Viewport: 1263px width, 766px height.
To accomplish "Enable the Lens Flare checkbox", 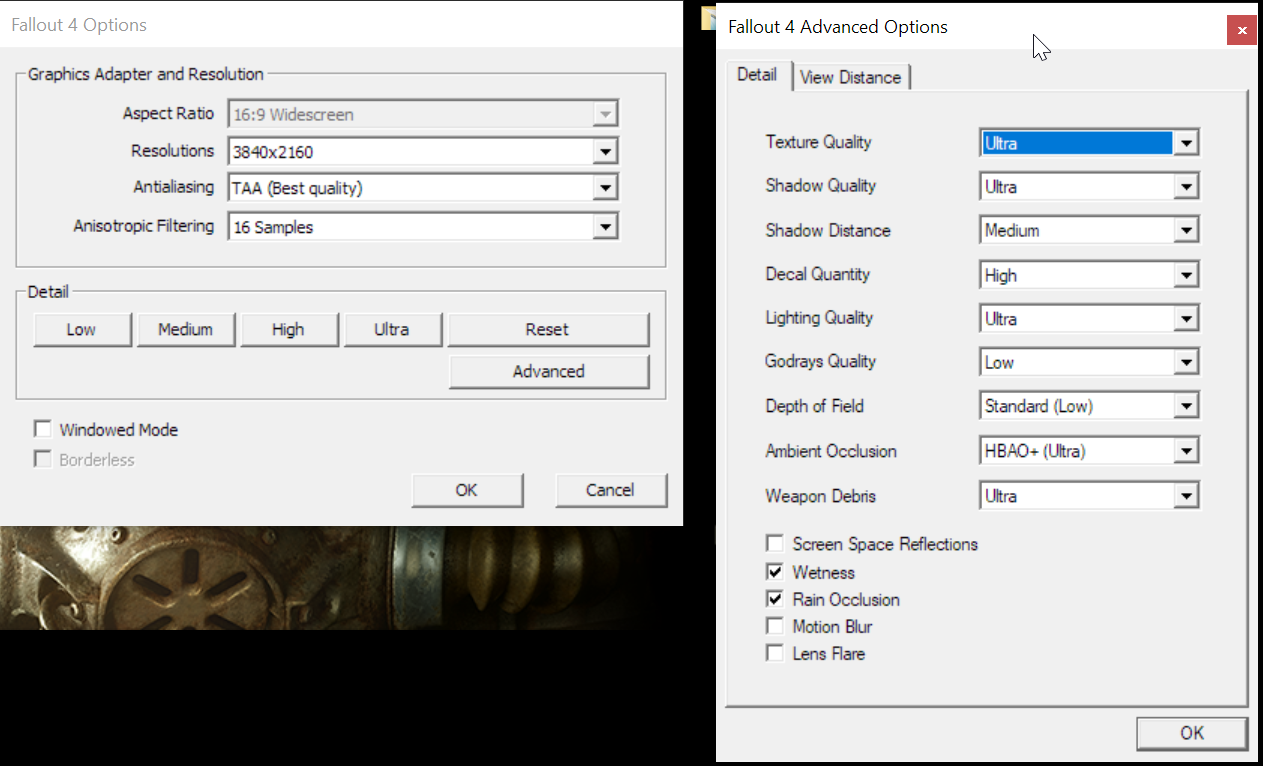I will coord(774,653).
